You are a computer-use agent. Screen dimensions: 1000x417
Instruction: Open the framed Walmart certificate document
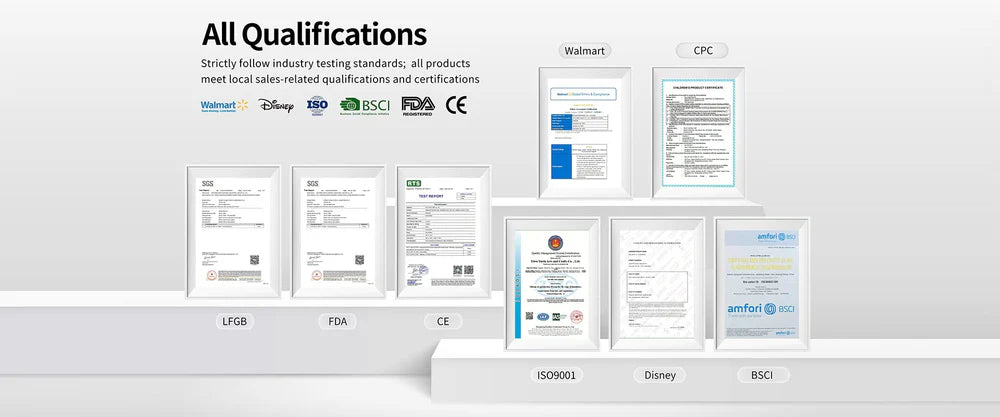[x=585, y=133]
